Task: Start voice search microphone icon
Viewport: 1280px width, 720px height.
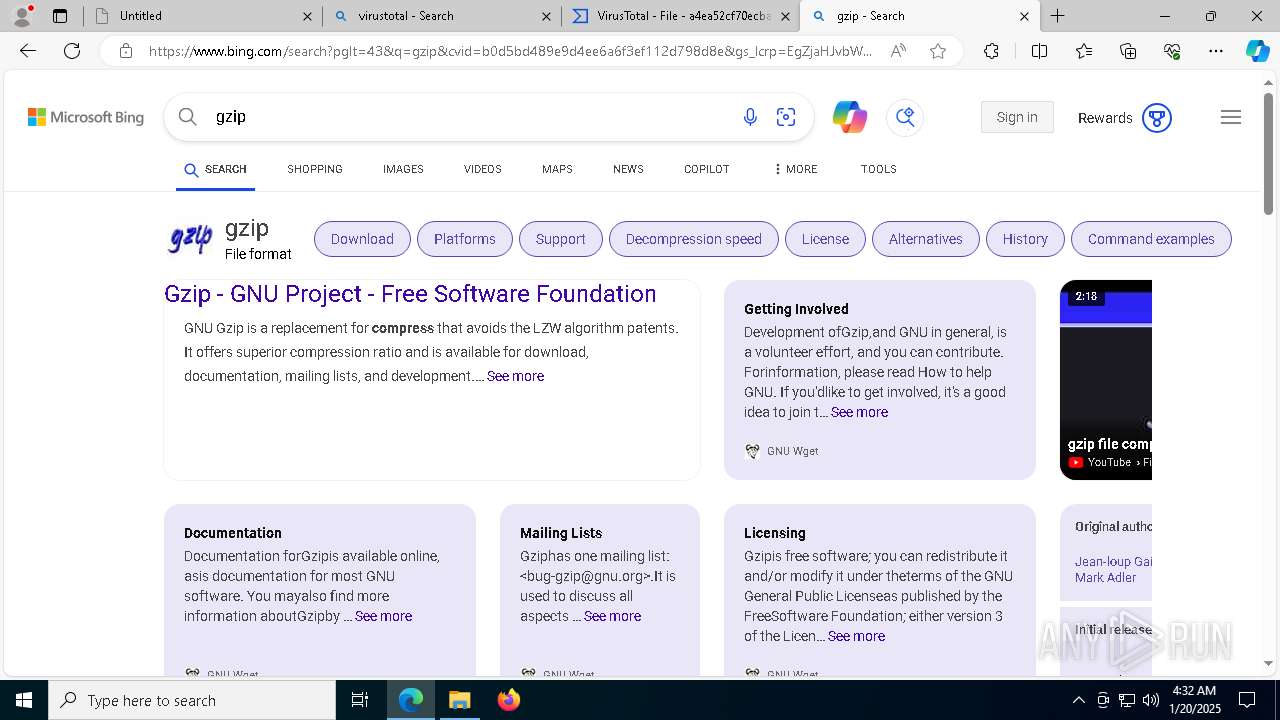Action: pyautogui.click(x=750, y=117)
